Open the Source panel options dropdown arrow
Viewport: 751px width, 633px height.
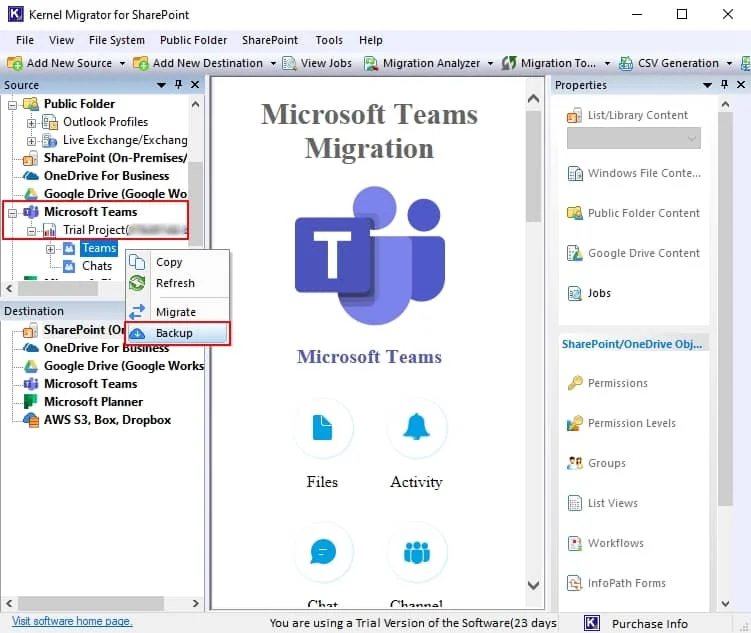tap(161, 85)
